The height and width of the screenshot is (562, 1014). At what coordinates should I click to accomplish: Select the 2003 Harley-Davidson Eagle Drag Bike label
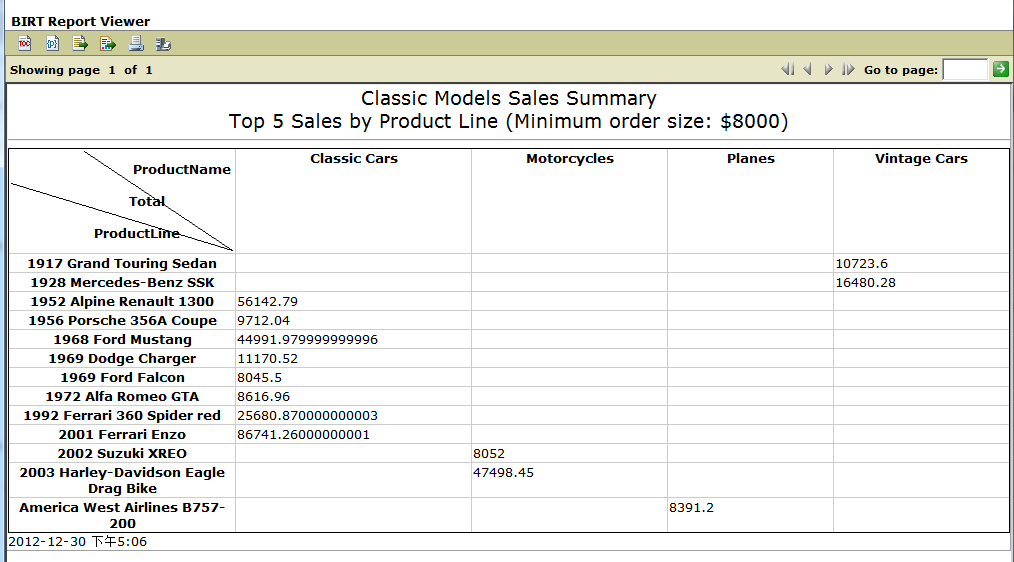pos(122,481)
